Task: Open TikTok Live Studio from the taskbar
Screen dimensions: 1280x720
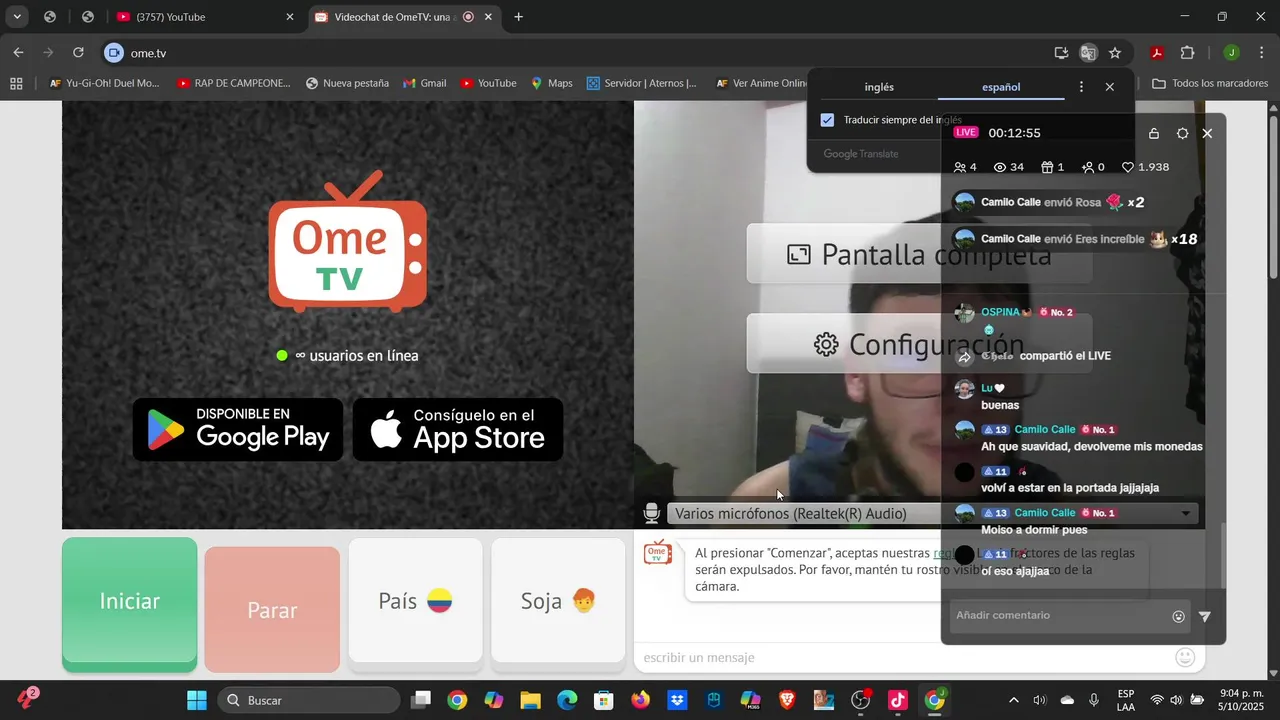Action: click(x=897, y=700)
